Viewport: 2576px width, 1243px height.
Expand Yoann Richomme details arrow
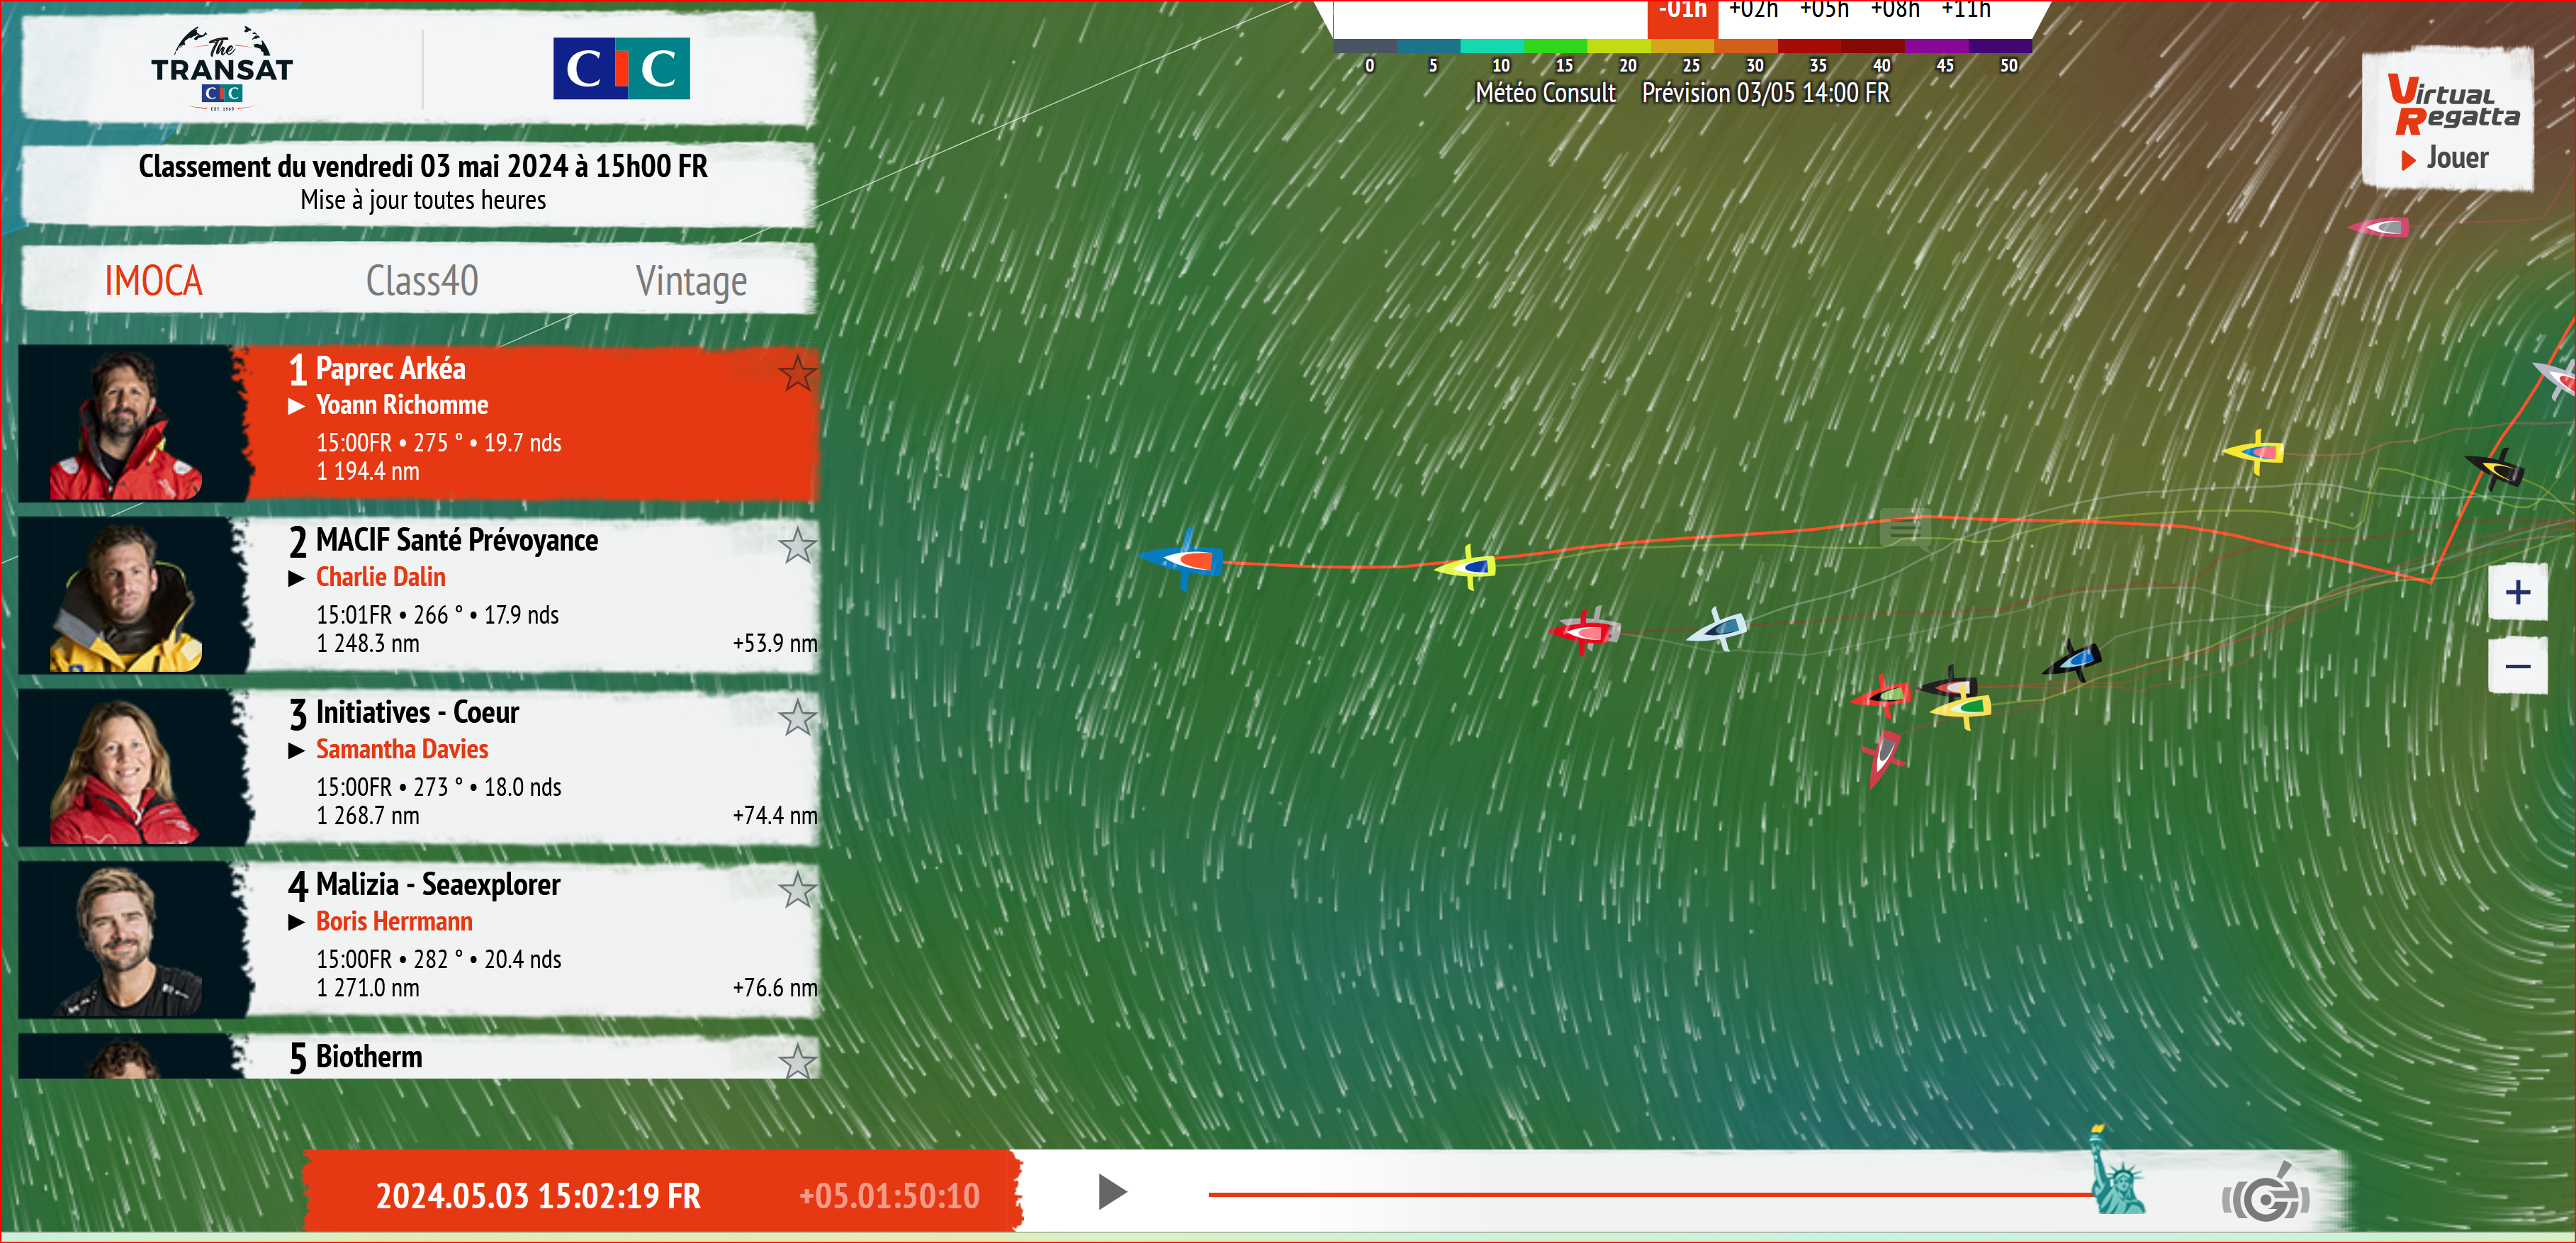[296, 406]
